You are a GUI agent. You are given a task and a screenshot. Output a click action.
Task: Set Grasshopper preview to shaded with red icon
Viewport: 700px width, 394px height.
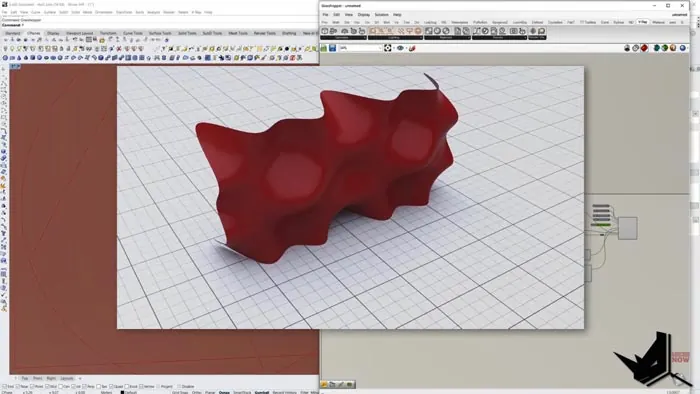click(644, 48)
